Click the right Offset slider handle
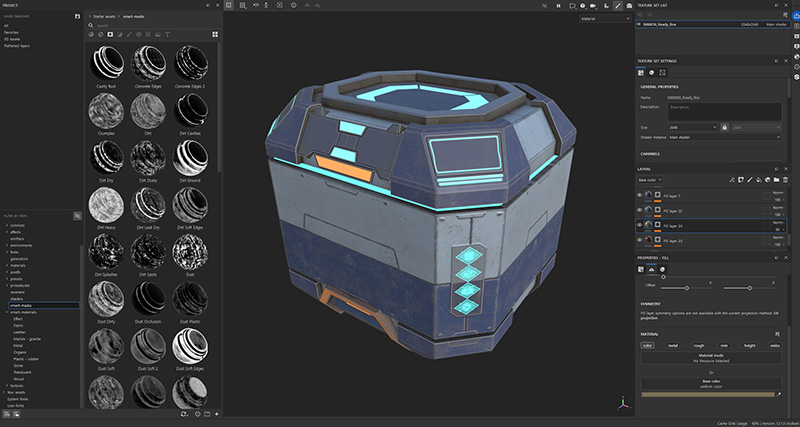 point(749,288)
